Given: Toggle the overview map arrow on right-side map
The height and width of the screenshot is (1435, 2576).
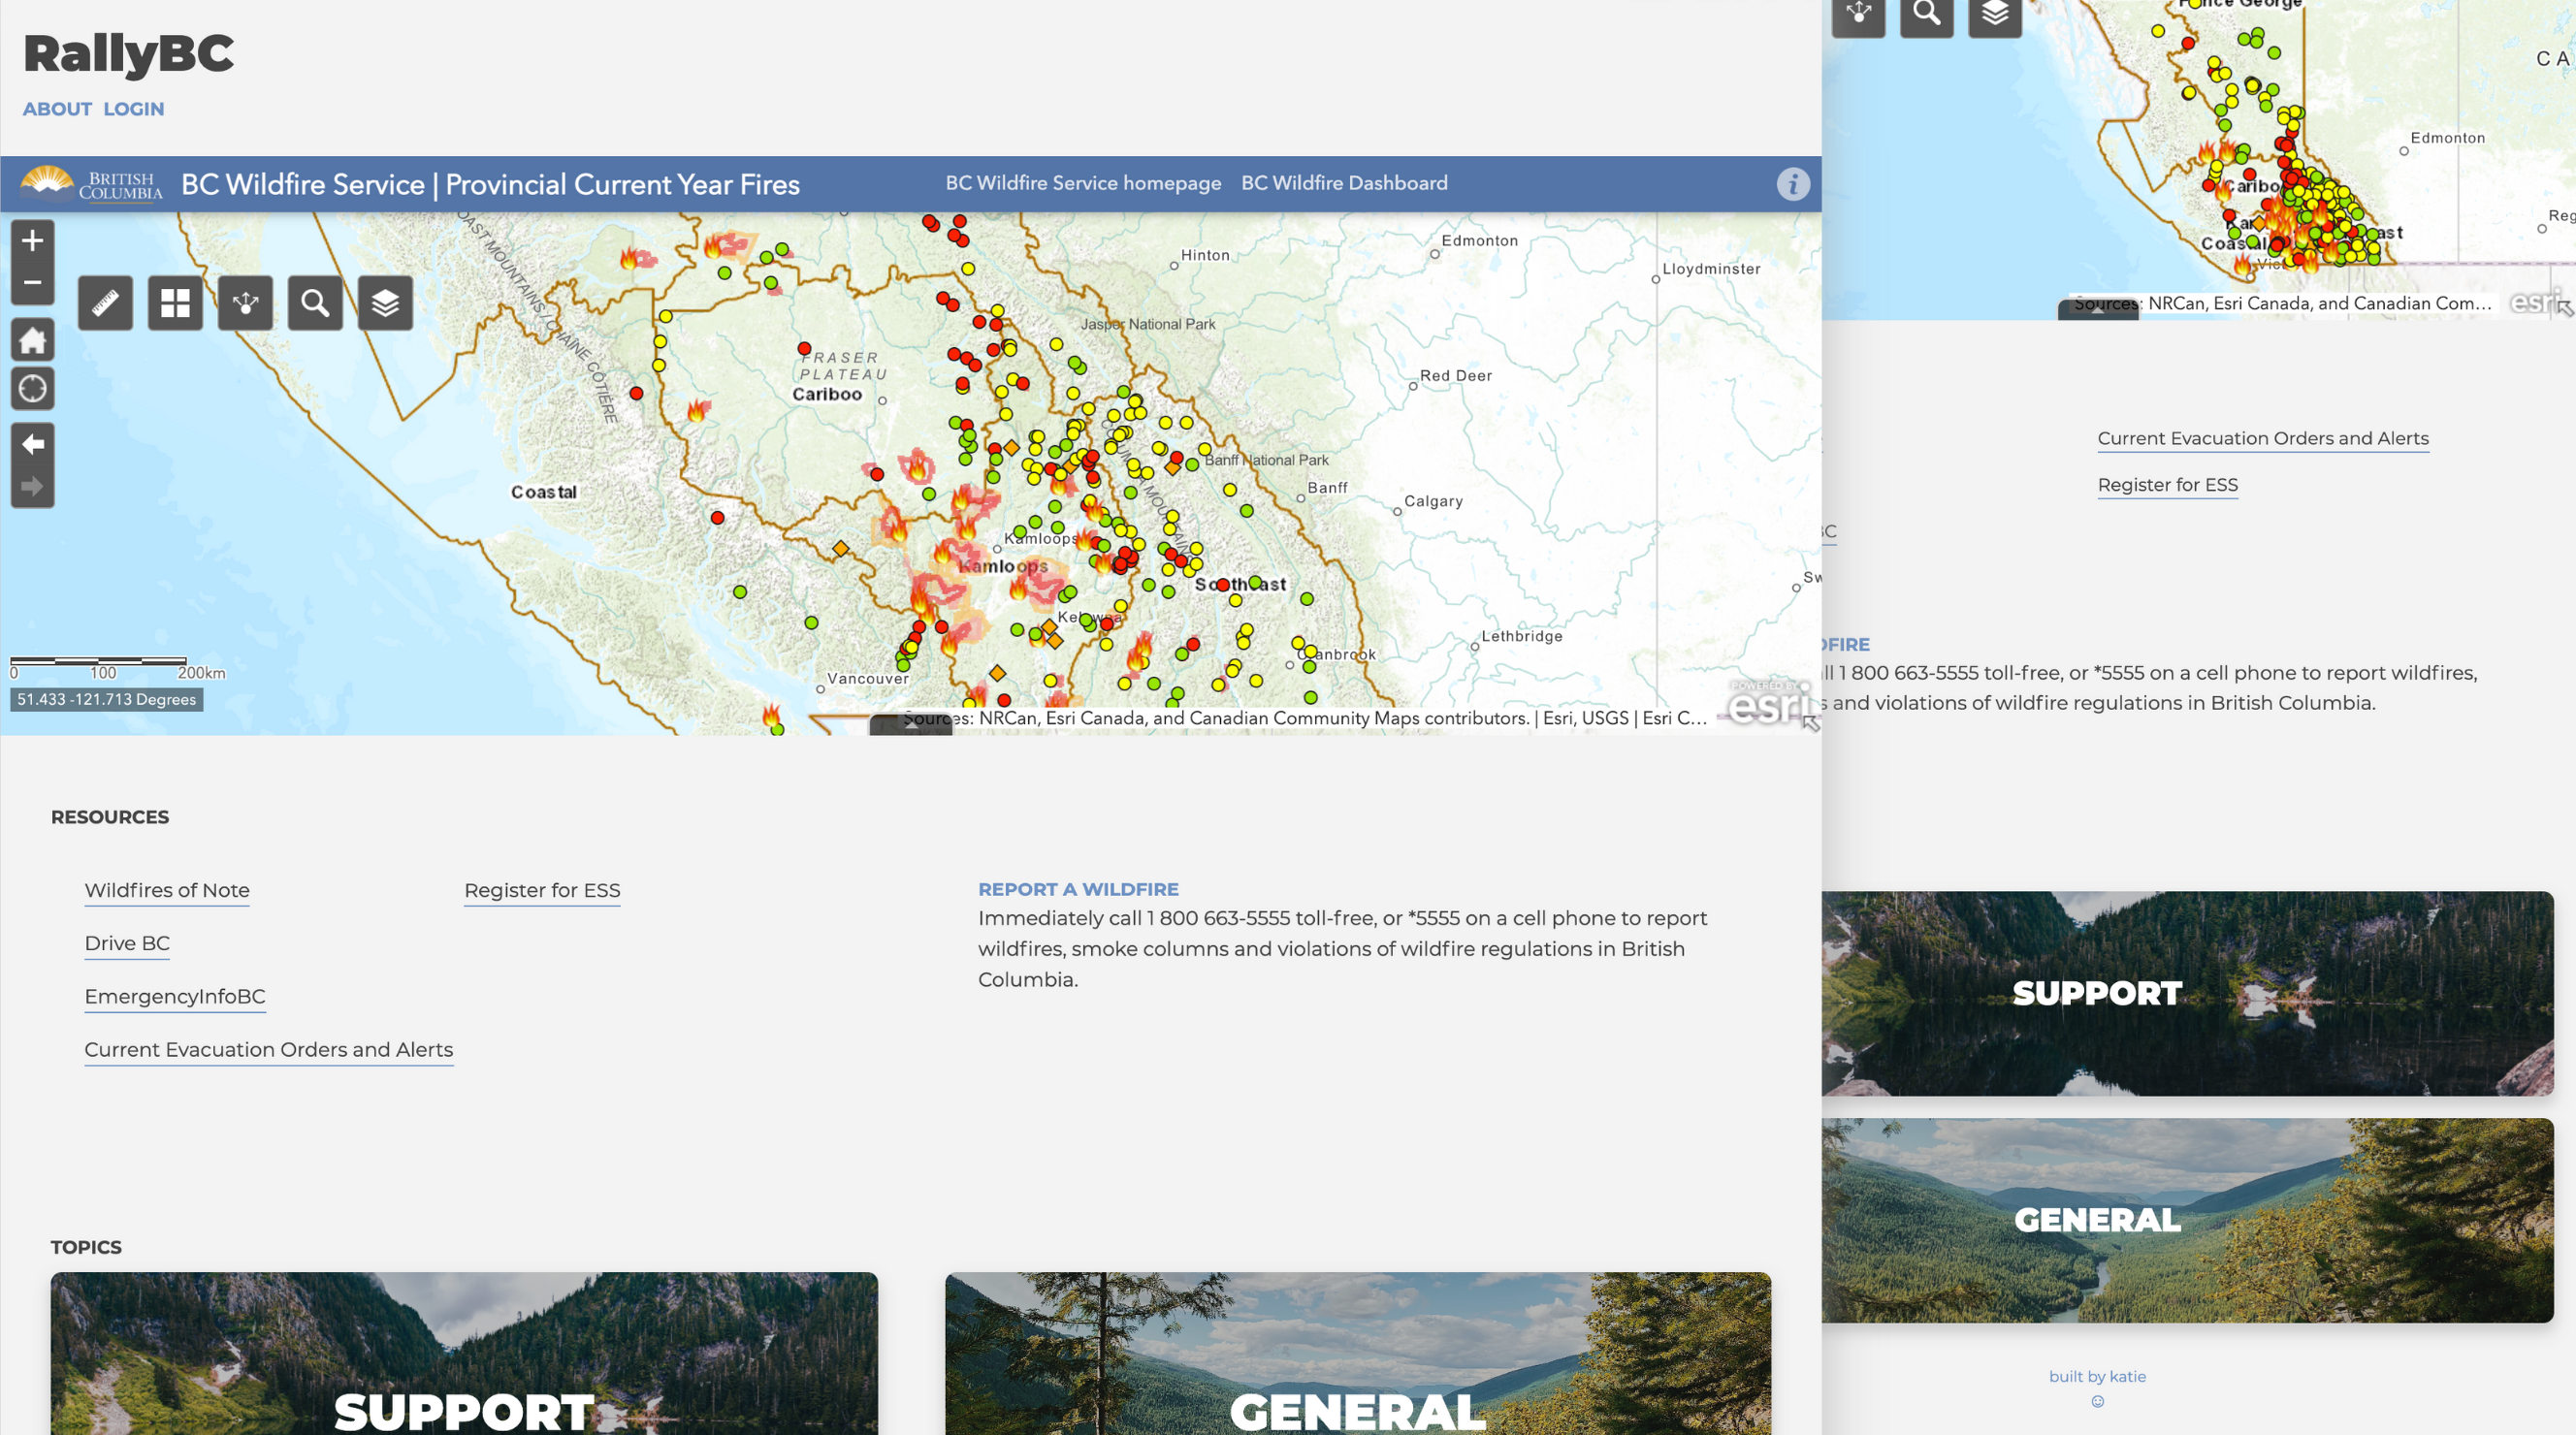Looking at the screenshot, I should coord(2566,309).
